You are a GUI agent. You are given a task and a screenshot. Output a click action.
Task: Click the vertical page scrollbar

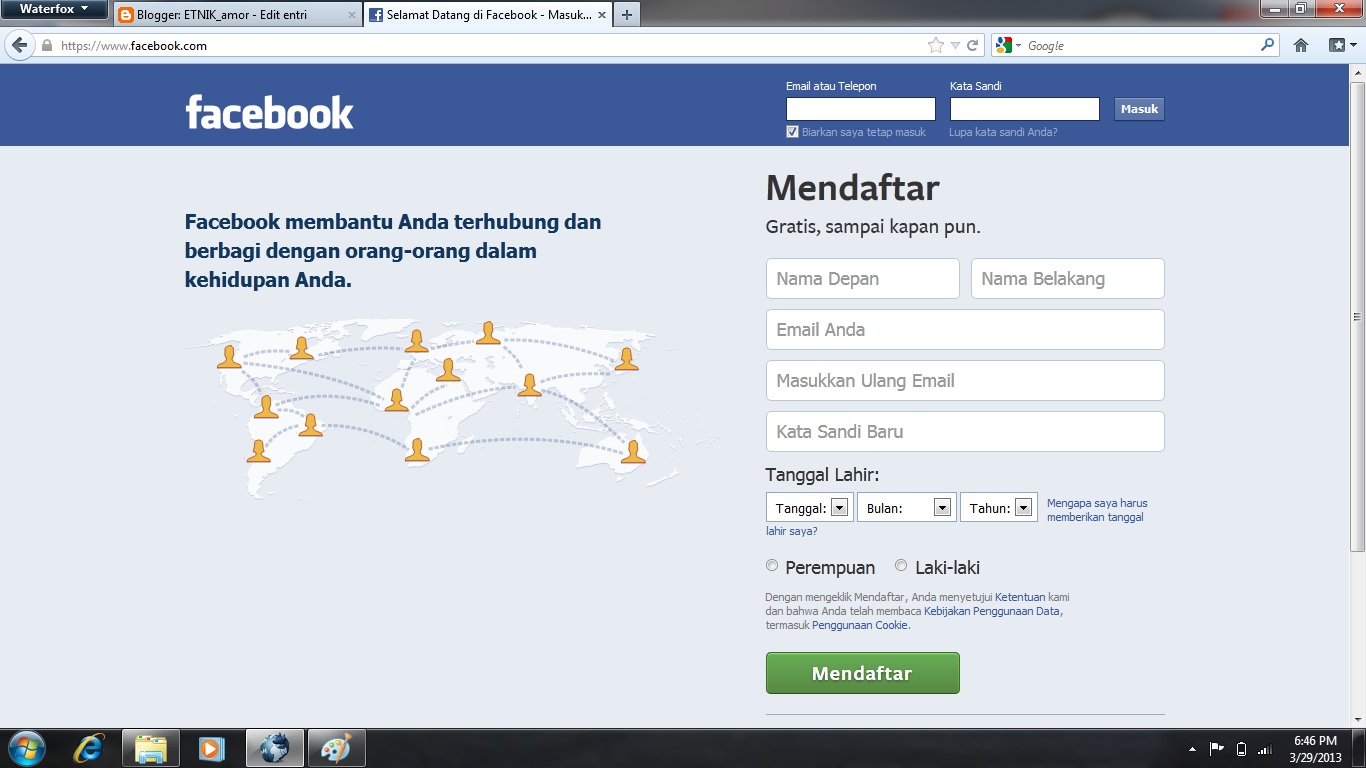pyautogui.click(x=1357, y=317)
